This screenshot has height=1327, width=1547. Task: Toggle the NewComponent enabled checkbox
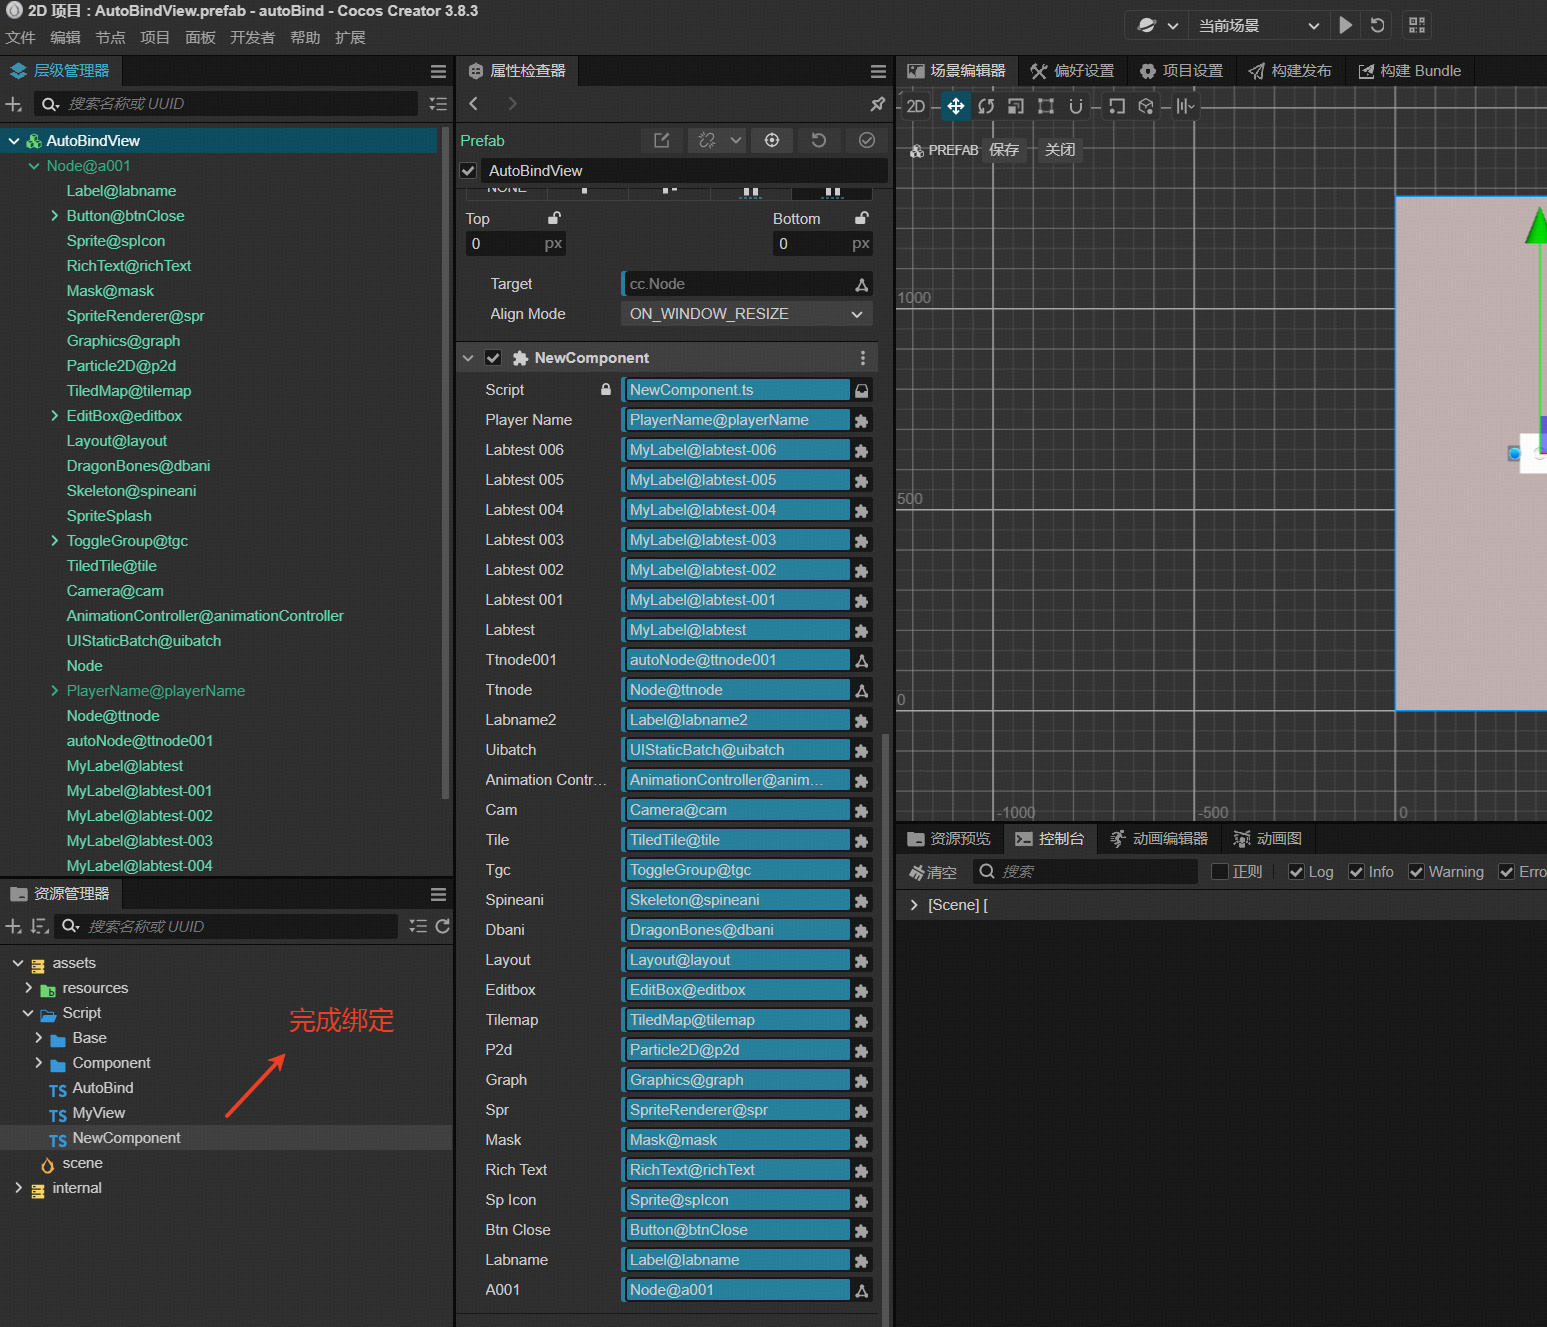(493, 358)
